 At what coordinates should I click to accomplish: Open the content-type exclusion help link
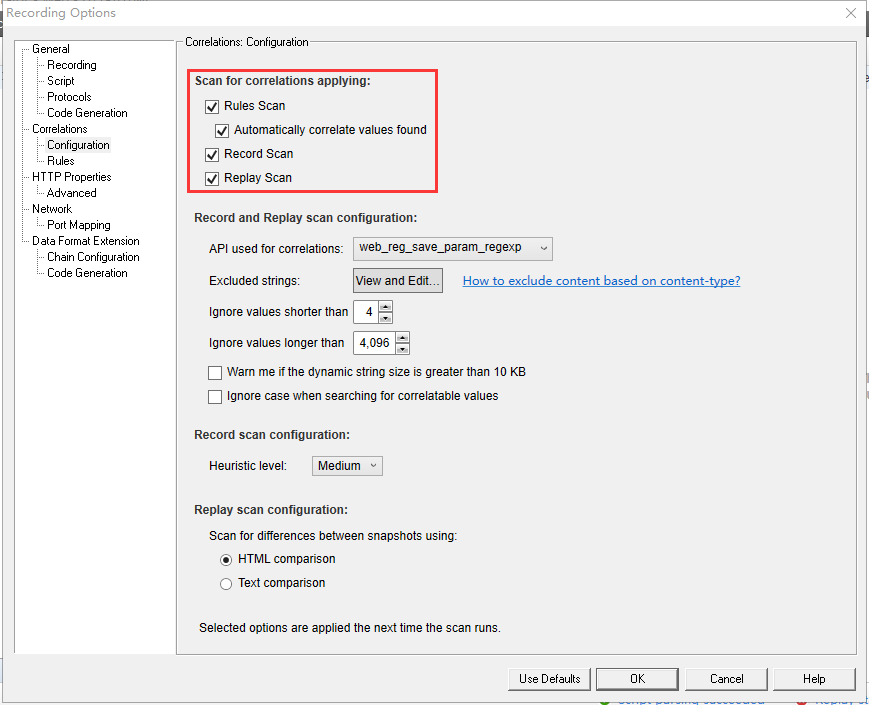tap(601, 280)
